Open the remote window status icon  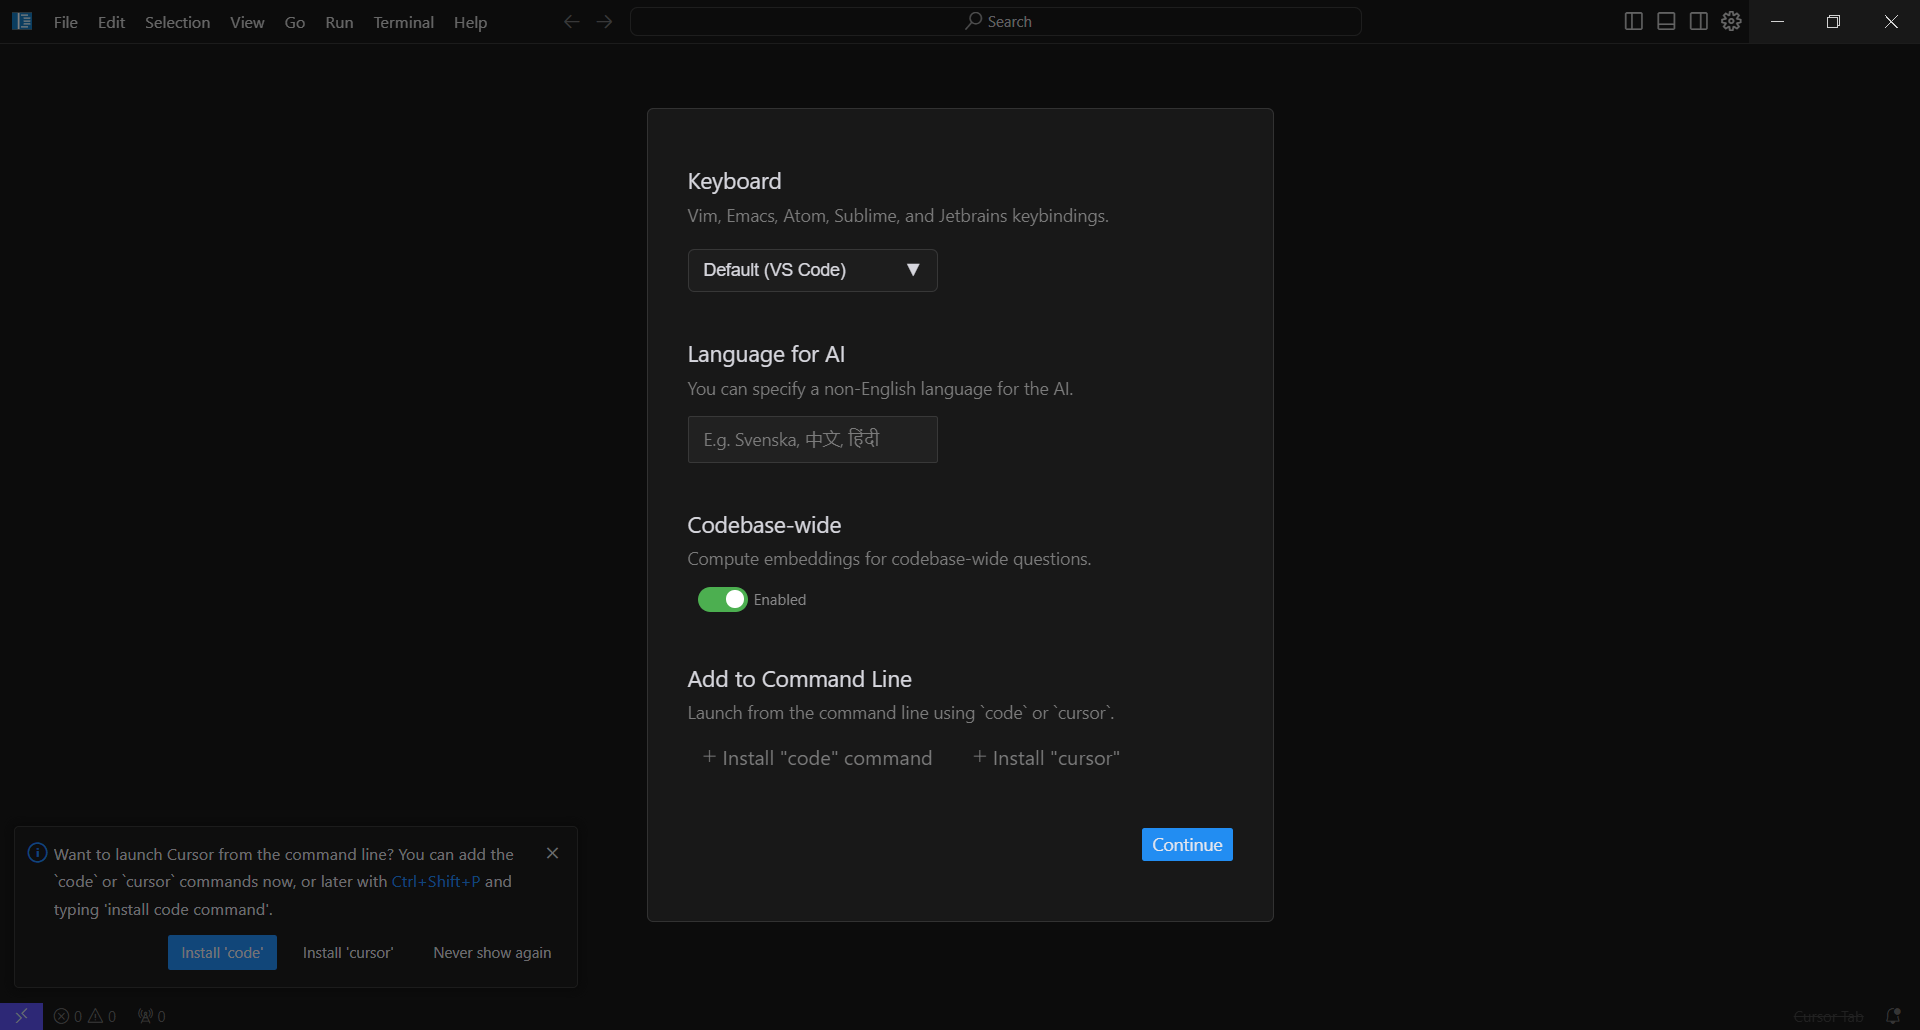click(x=21, y=1016)
